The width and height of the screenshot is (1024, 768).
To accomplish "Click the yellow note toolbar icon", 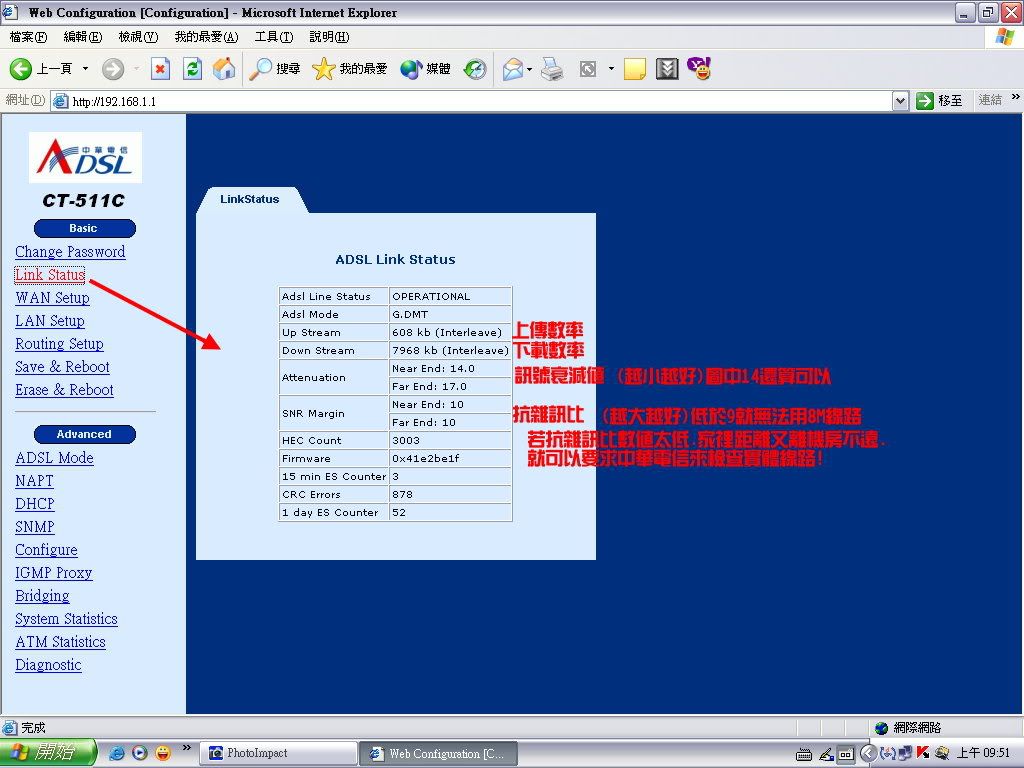I will click(635, 69).
